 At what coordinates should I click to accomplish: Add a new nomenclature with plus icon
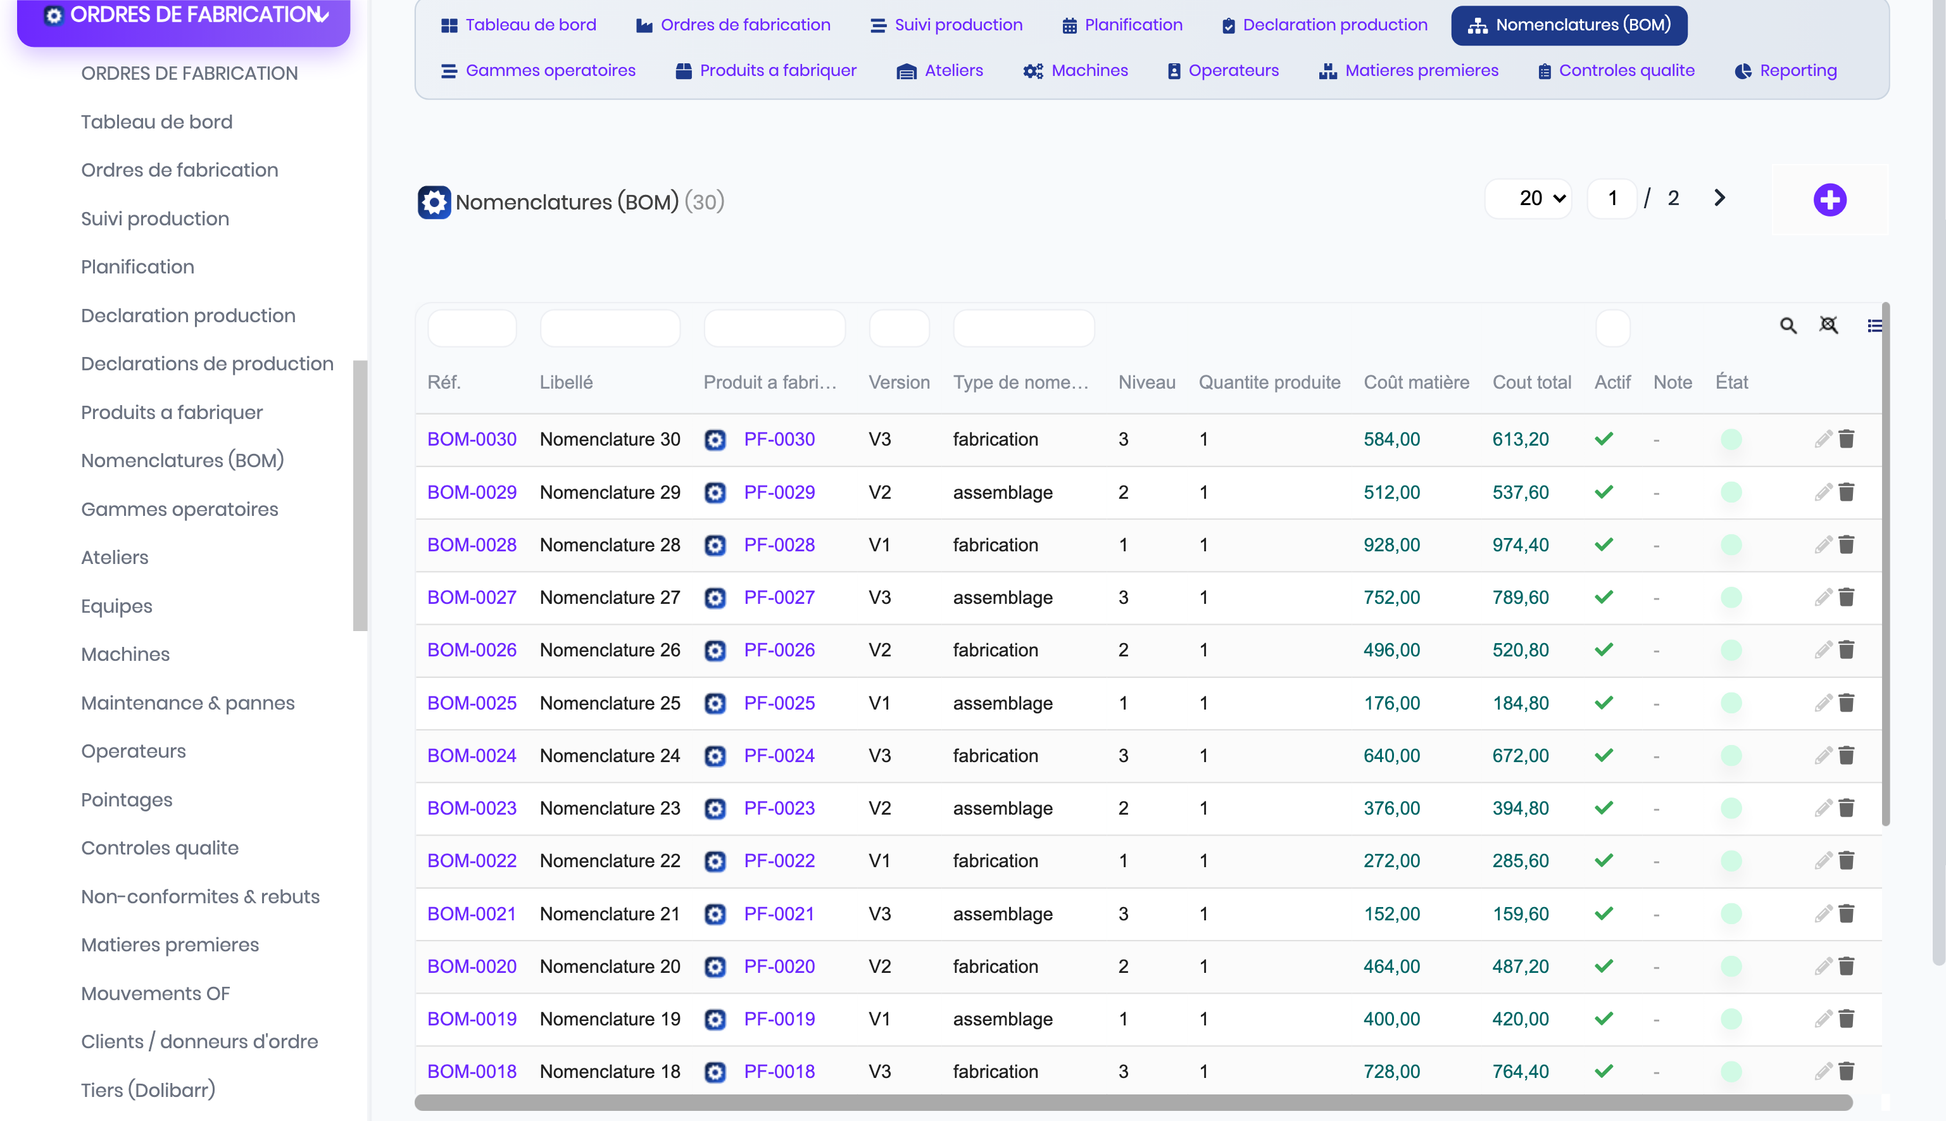coord(1830,200)
